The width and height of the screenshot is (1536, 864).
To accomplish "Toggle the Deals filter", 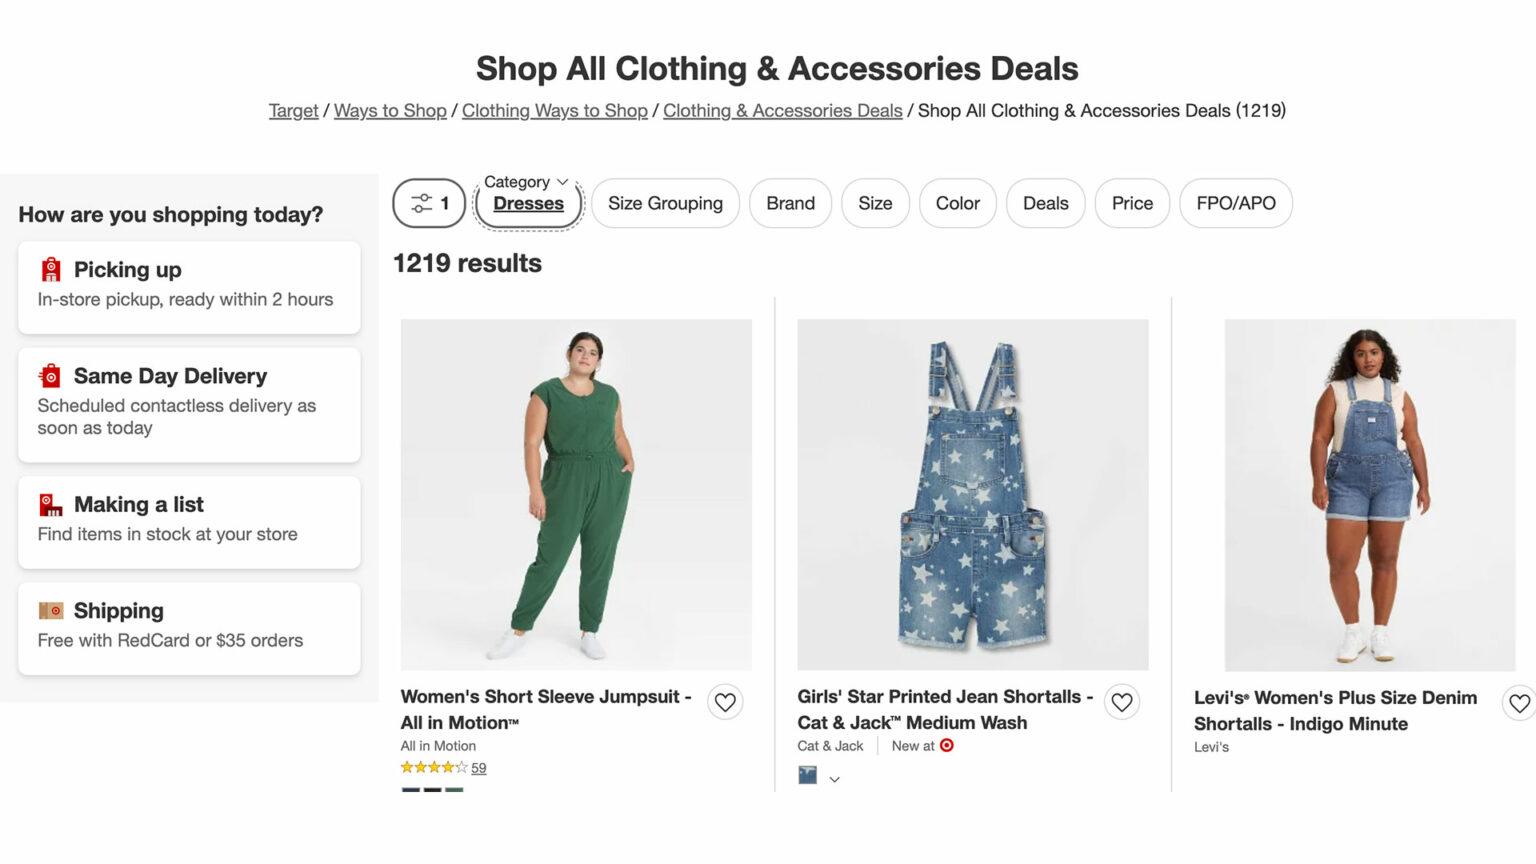I will click(x=1045, y=203).
